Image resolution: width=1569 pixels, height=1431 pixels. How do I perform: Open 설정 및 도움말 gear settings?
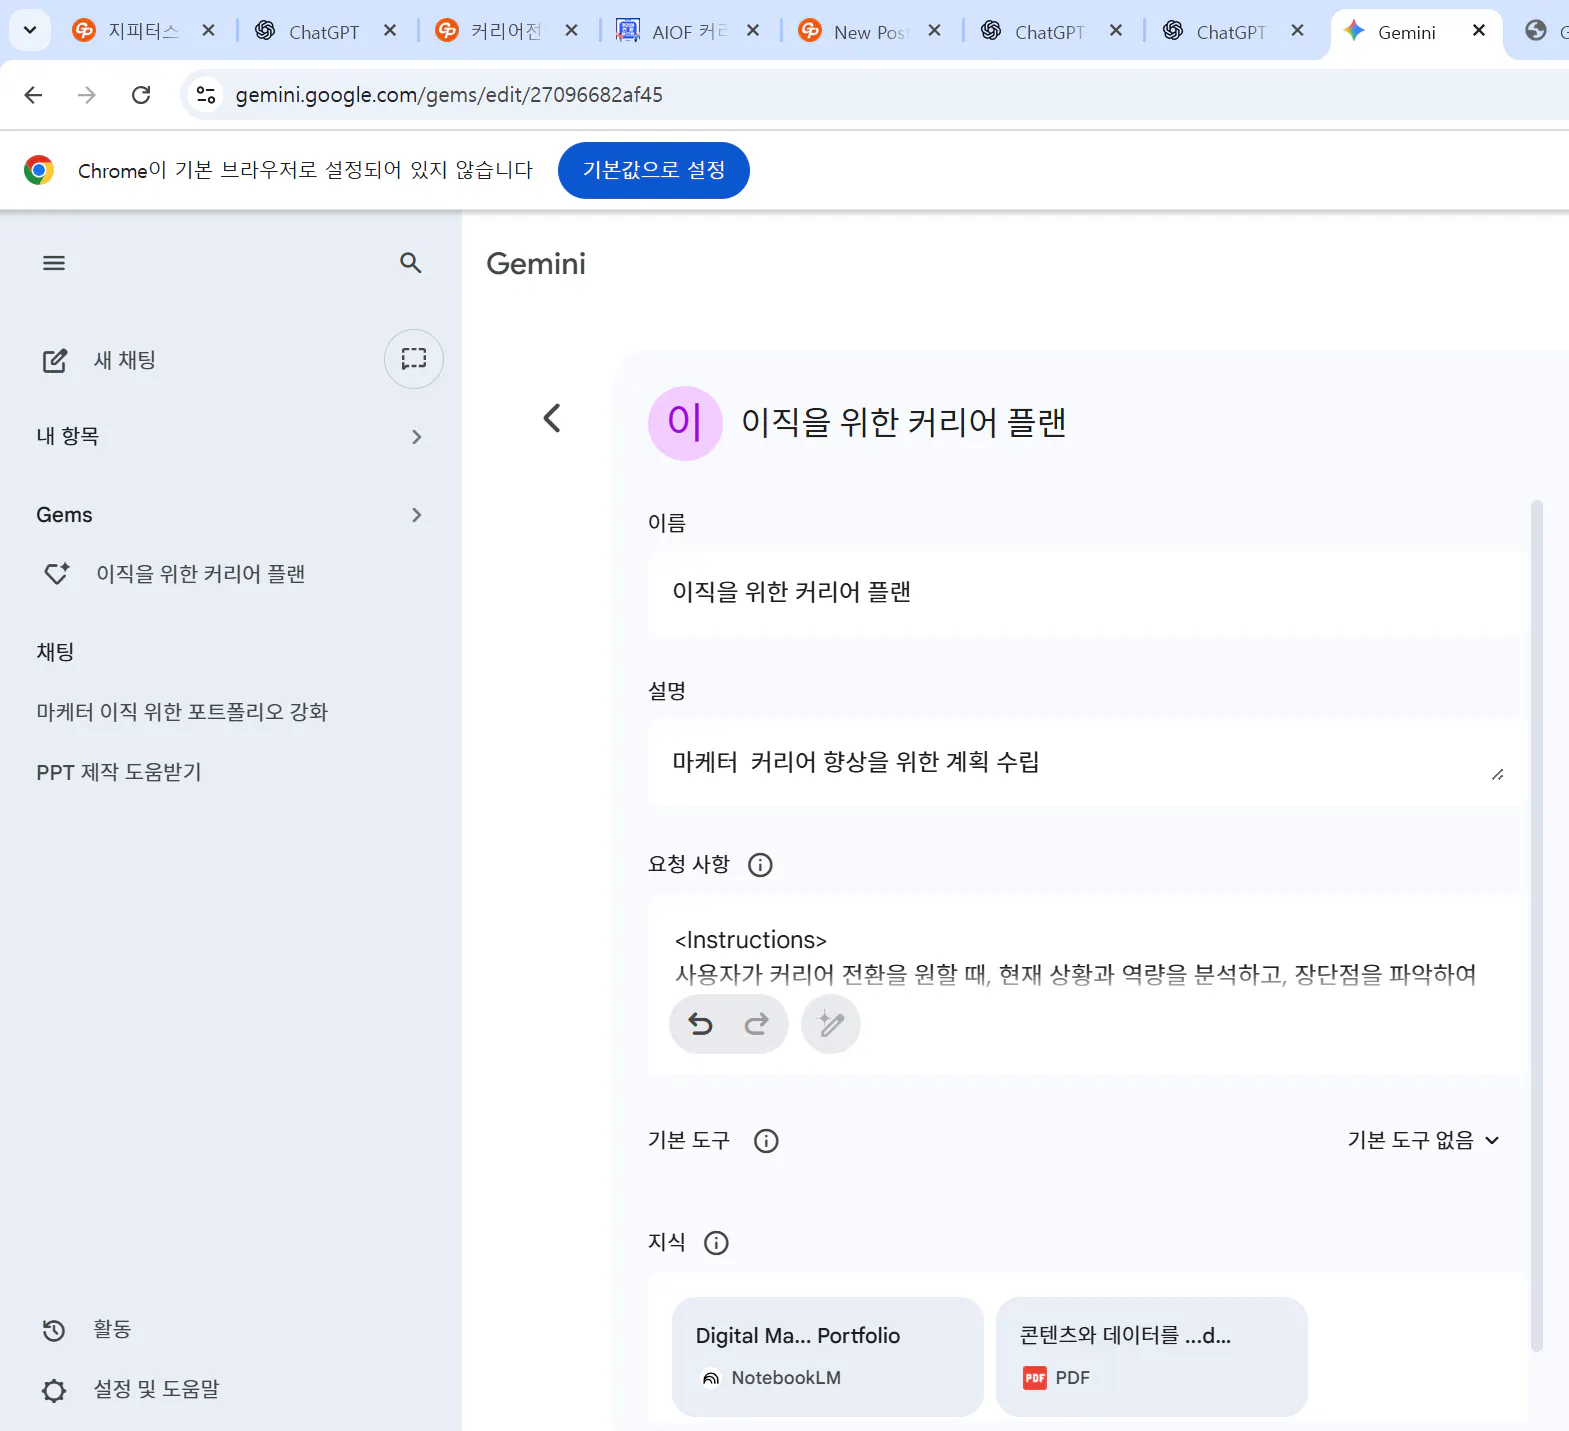pyautogui.click(x=130, y=1389)
